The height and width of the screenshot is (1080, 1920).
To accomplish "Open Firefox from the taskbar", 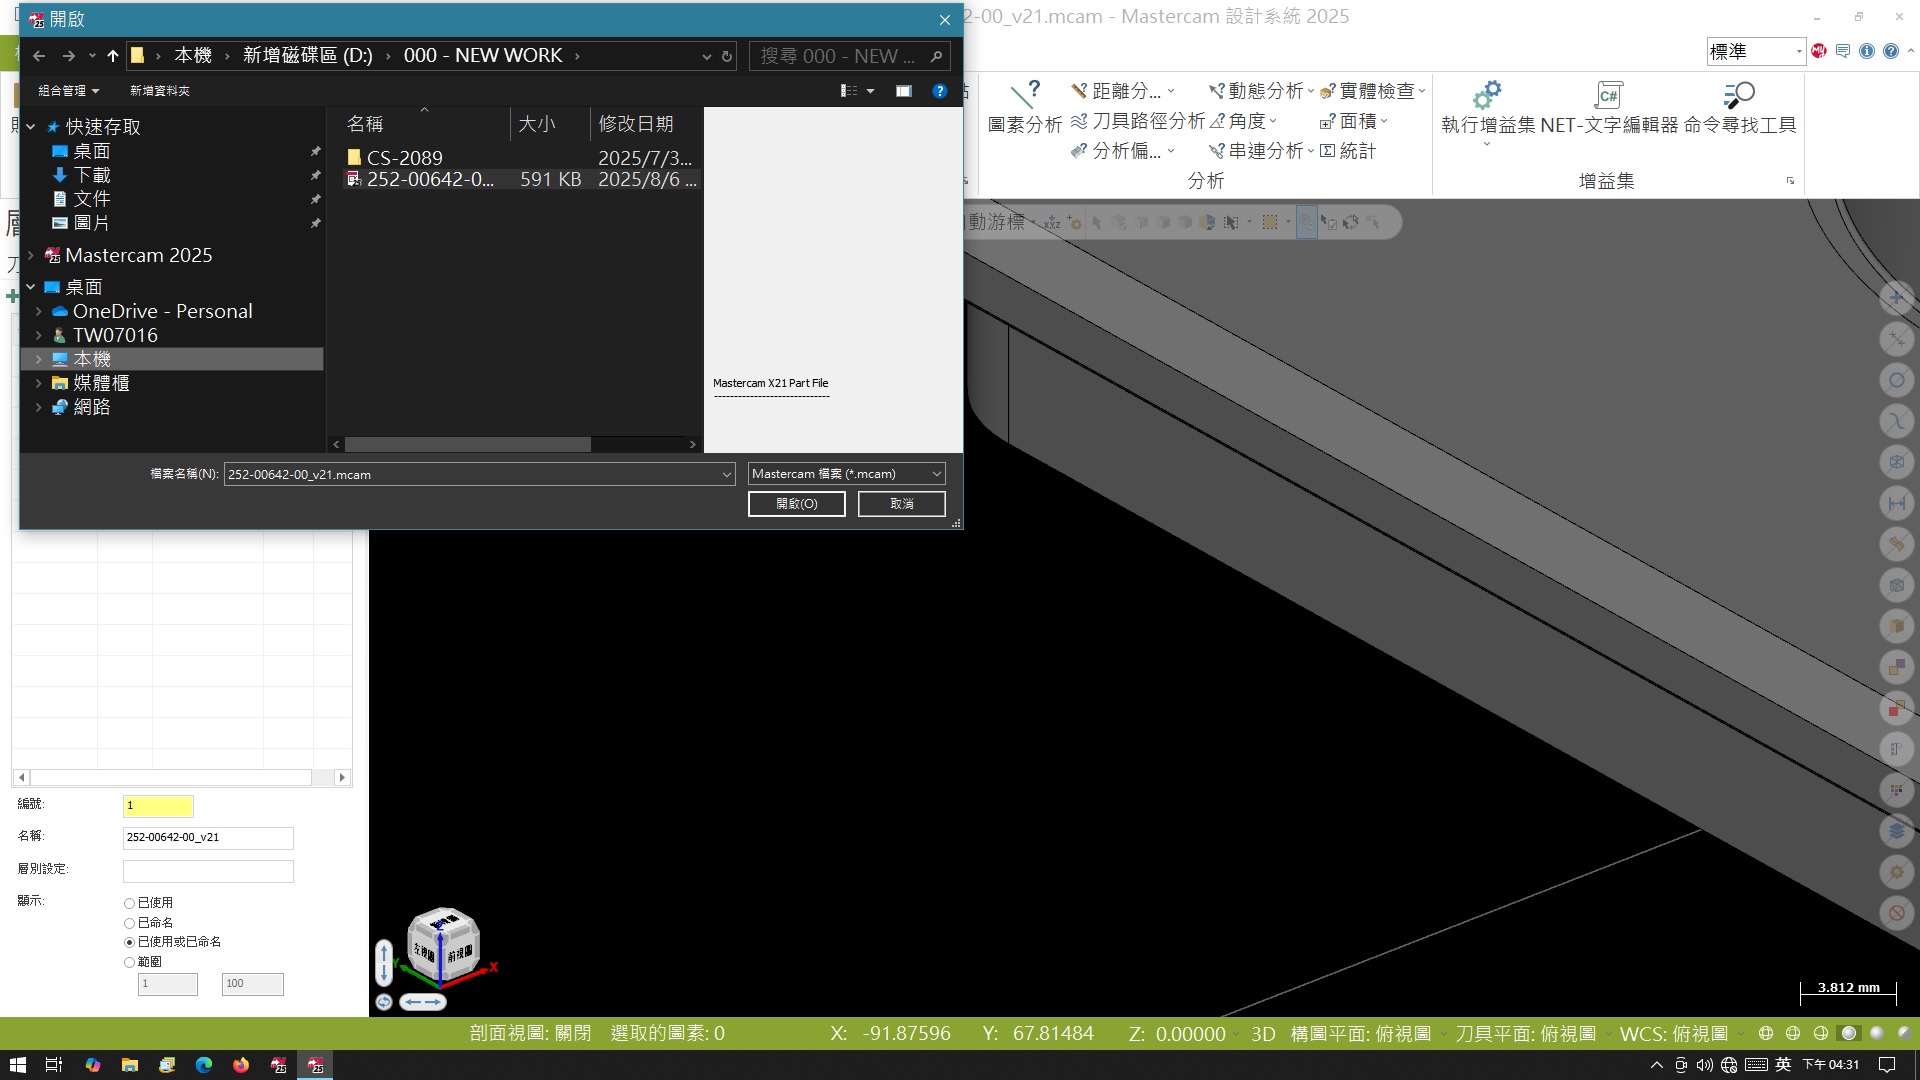I will (241, 1065).
